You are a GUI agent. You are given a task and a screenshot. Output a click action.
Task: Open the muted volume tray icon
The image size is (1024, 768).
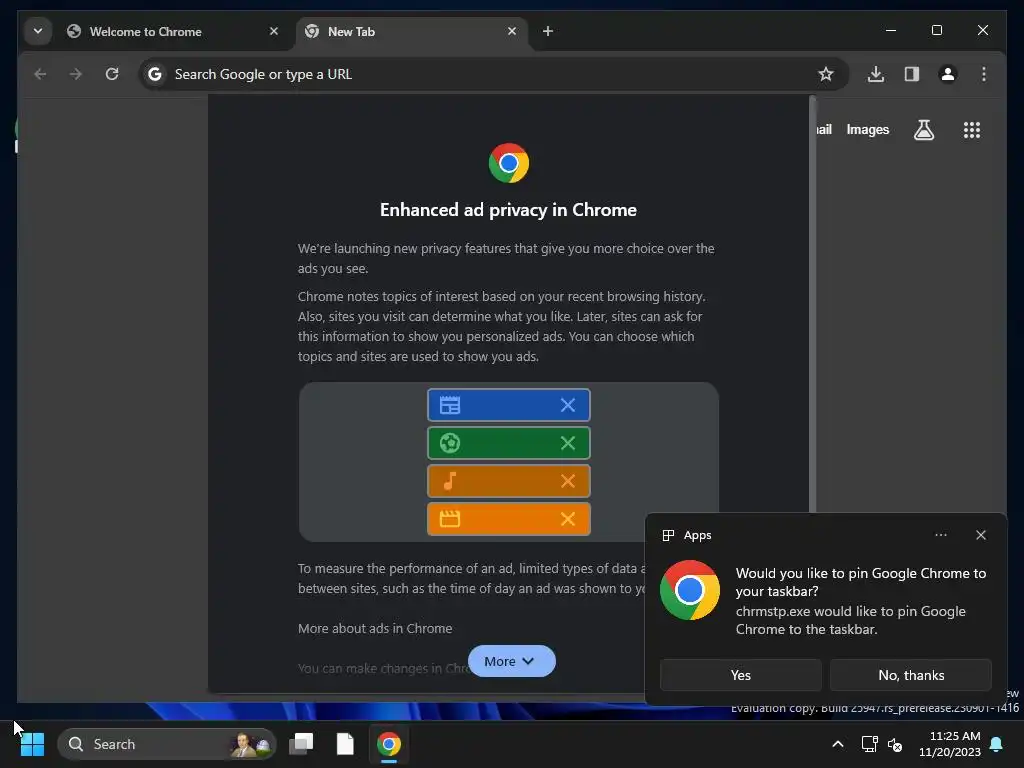895,744
